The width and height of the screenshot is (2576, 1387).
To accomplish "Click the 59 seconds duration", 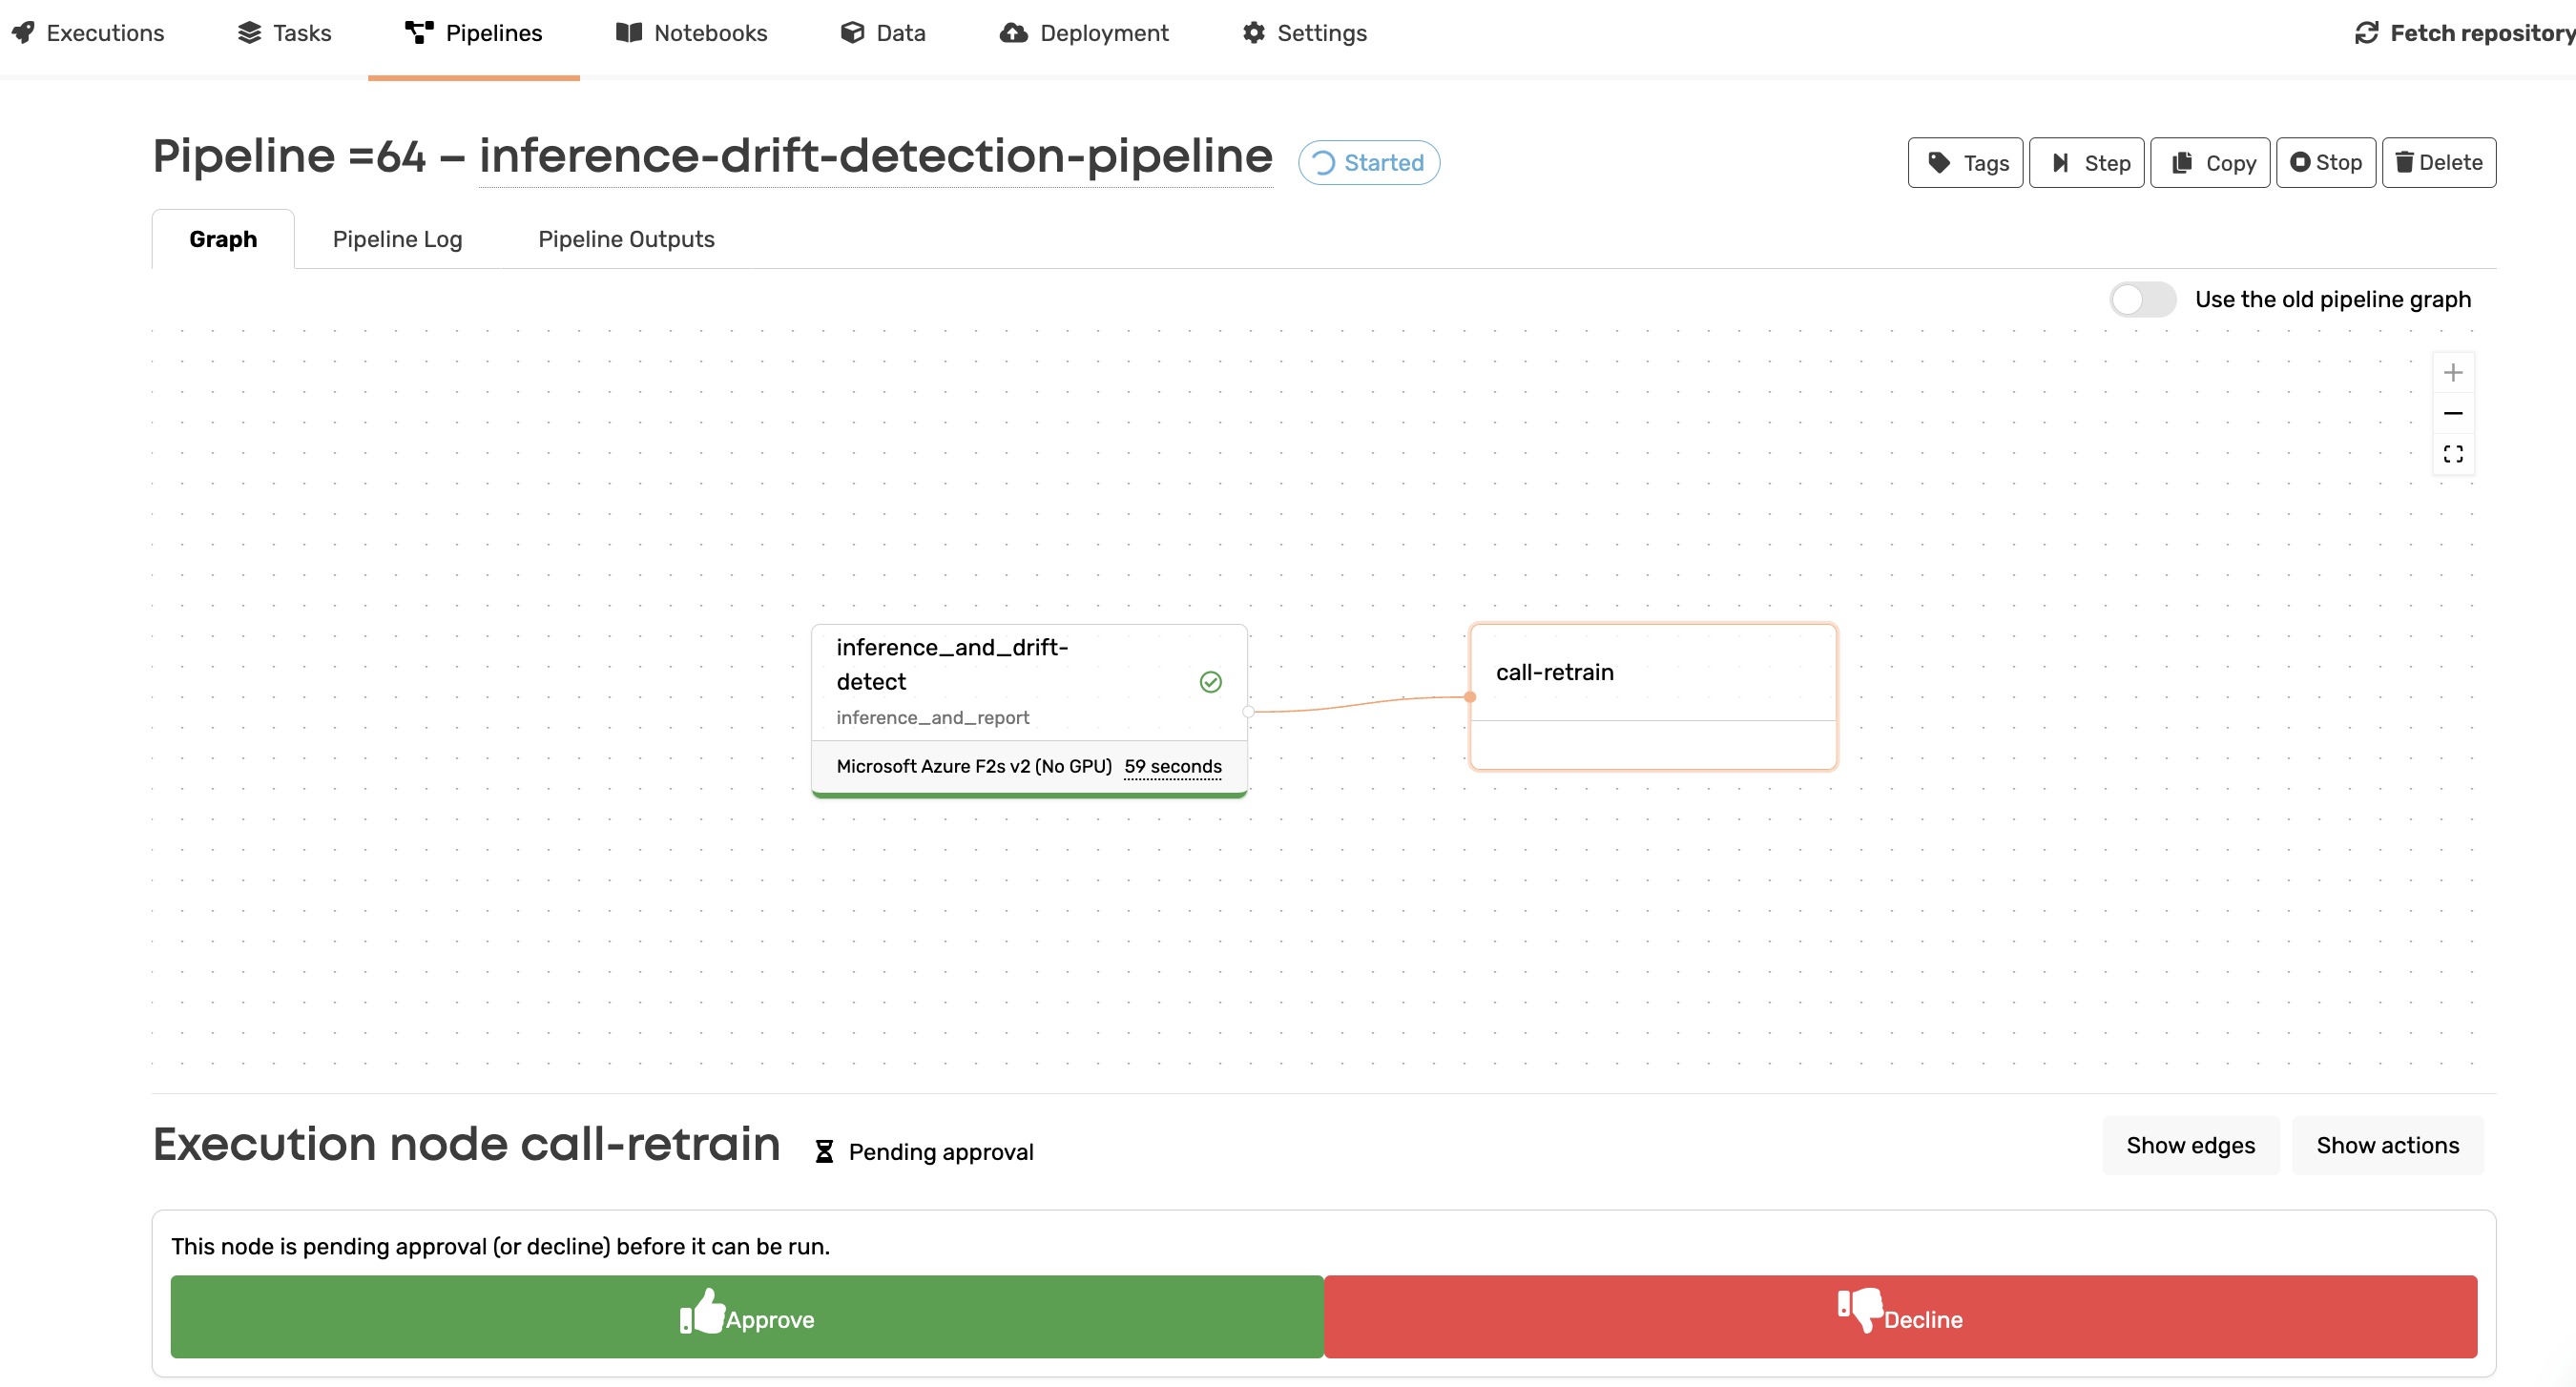I will coord(1172,766).
